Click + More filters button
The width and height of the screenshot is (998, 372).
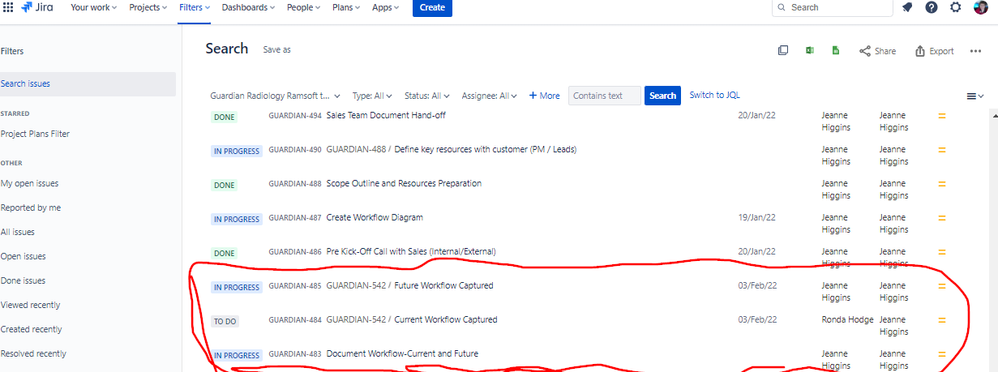click(544, 96)
